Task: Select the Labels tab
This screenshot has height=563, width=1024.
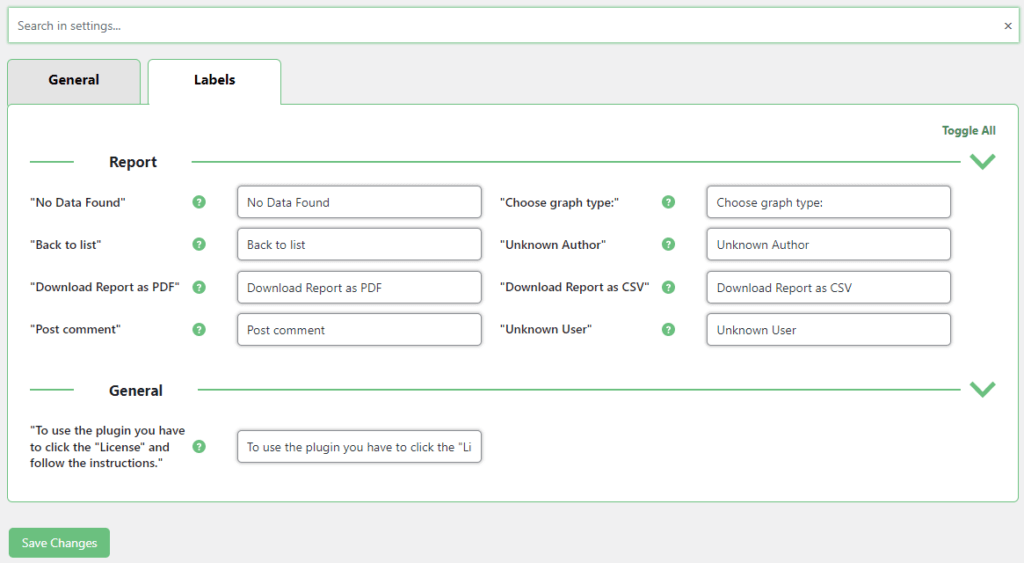Action: click(x=214, y=81)
